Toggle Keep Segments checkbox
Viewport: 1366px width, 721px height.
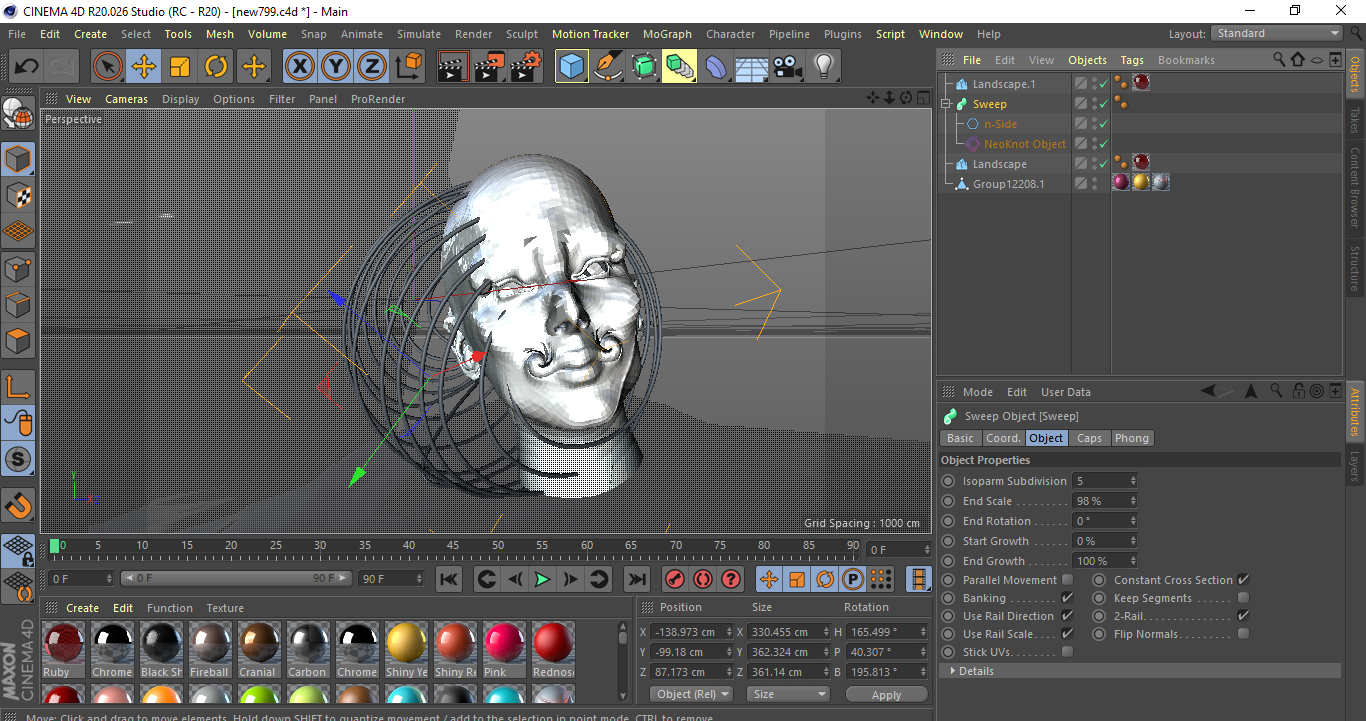[1243, 598]
